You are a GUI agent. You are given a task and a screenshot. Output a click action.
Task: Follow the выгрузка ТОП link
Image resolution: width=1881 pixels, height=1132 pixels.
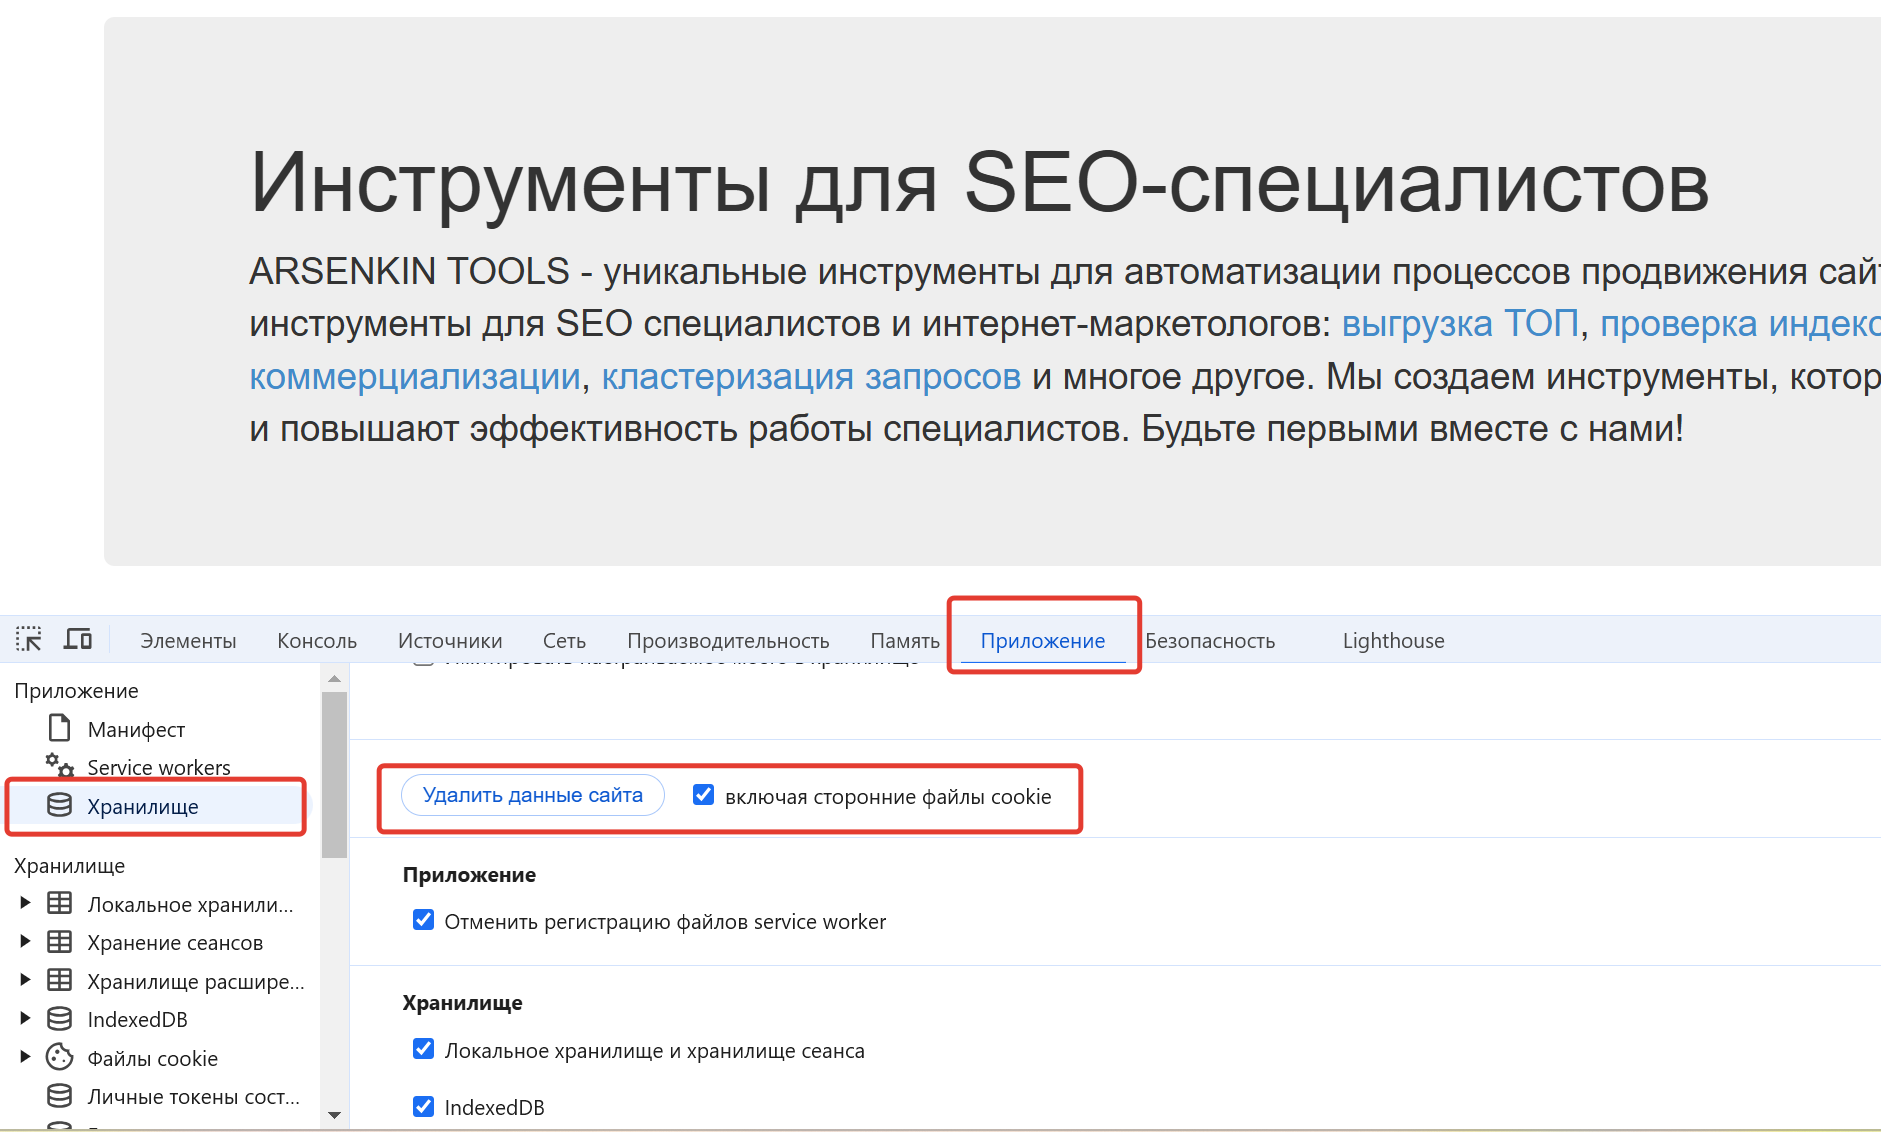pyautogui.click(x=1460, y=324)
